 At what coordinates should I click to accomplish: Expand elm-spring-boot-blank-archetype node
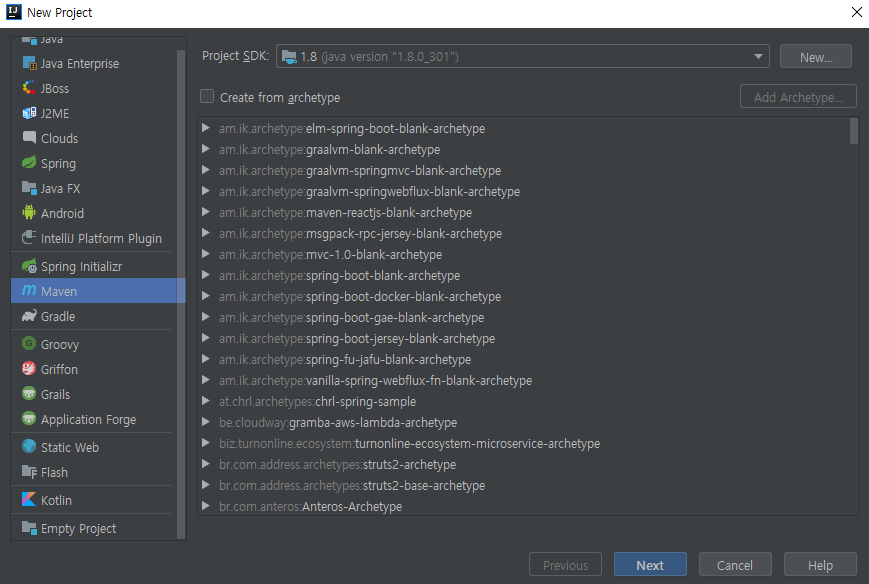pos(206,128)
